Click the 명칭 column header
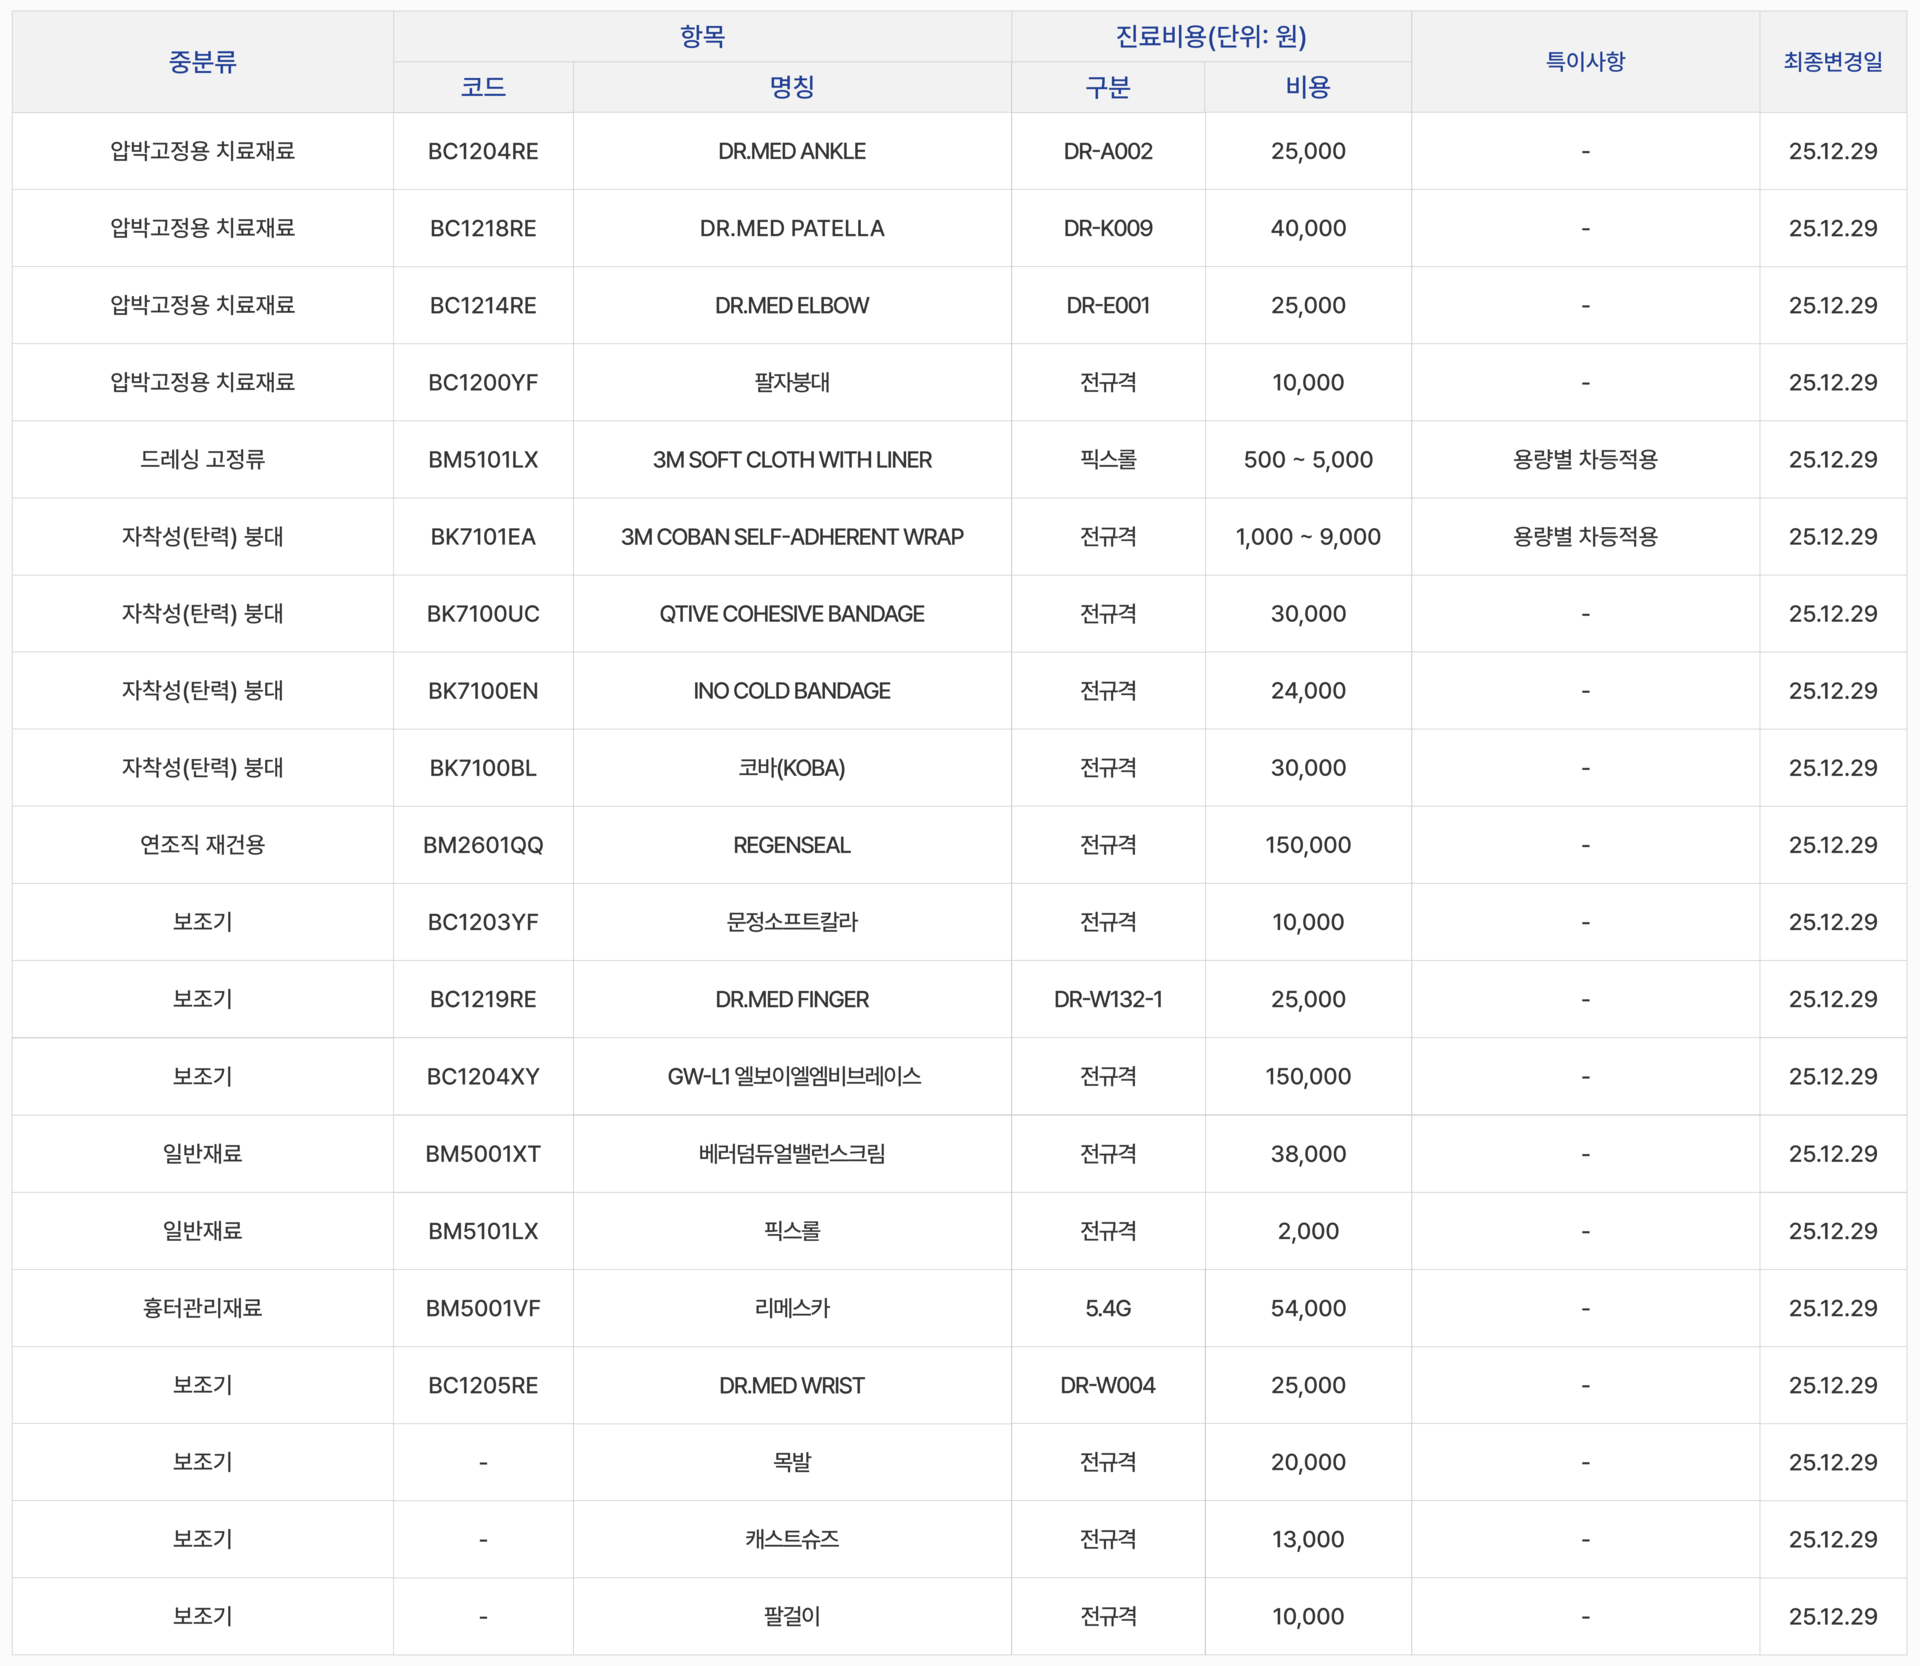 (791, 87)
